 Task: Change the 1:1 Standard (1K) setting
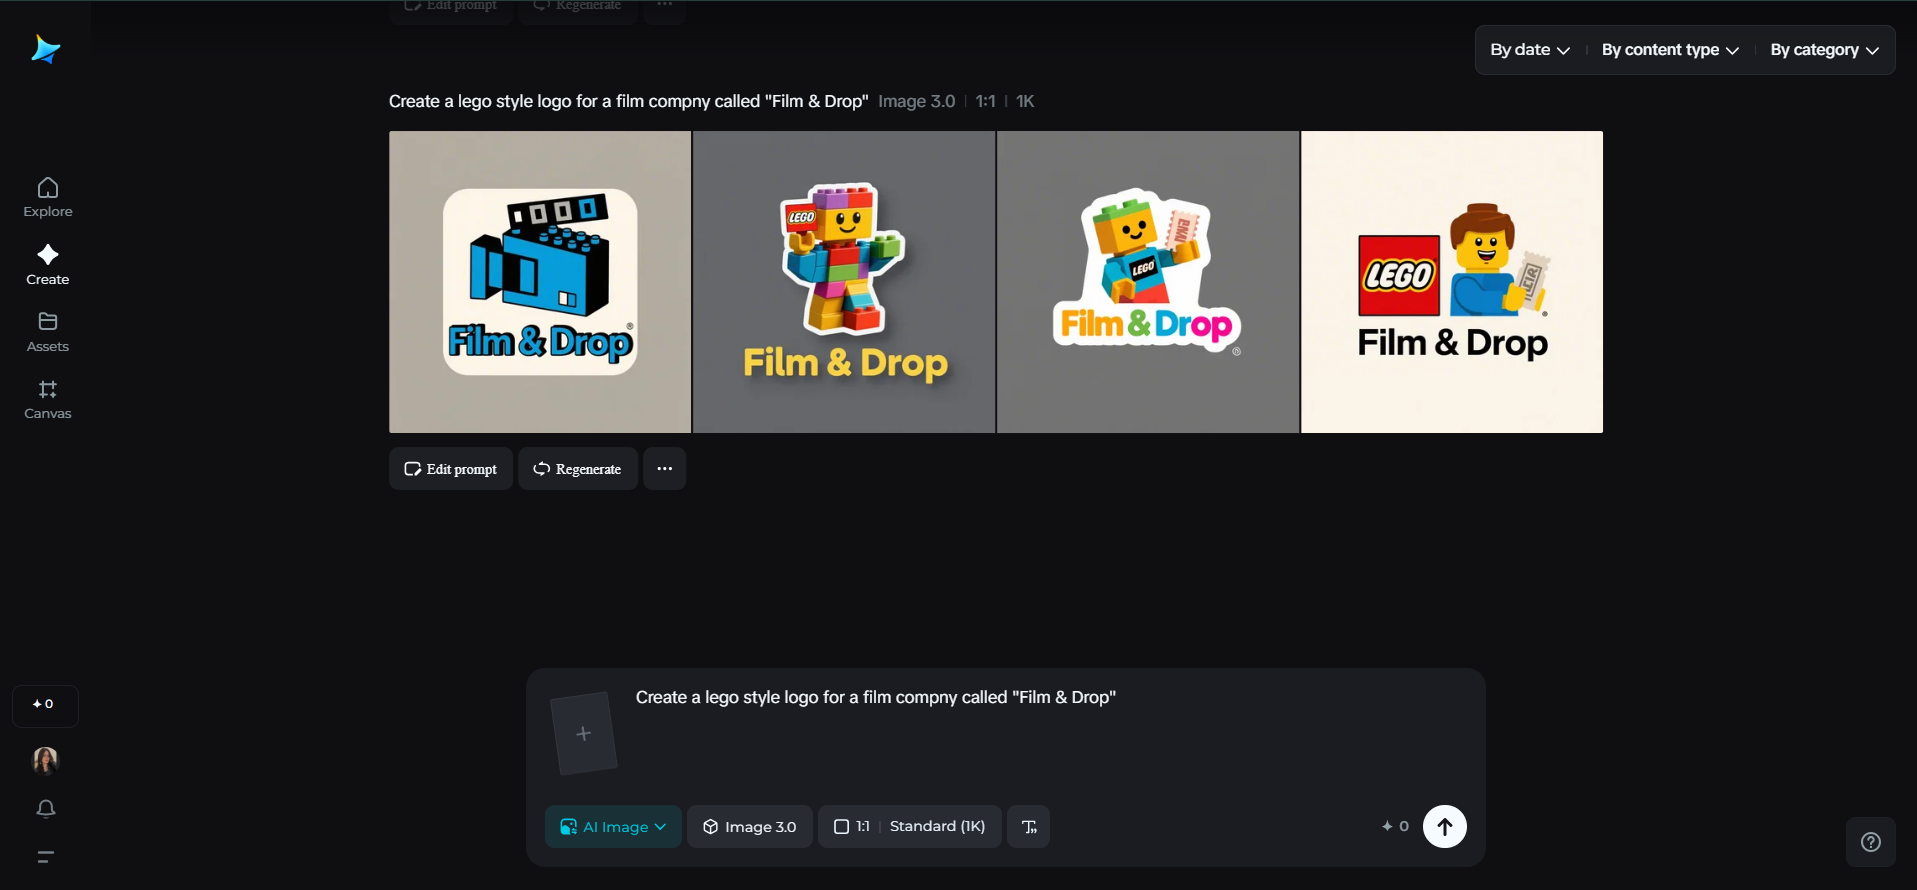[x=910, y=826]
